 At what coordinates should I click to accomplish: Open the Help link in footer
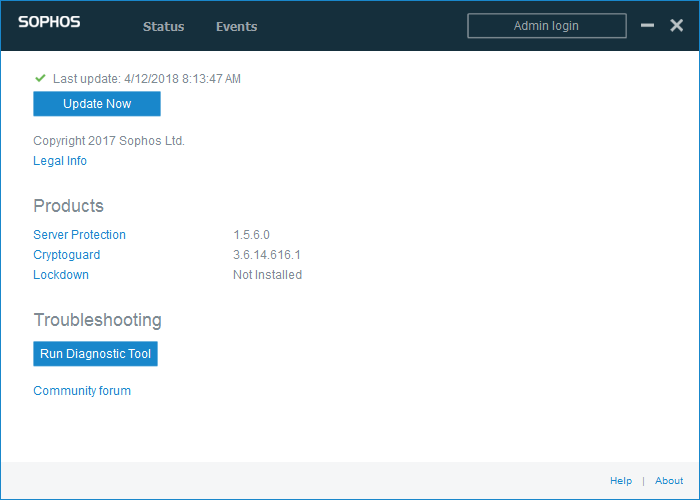coord(621,481)
